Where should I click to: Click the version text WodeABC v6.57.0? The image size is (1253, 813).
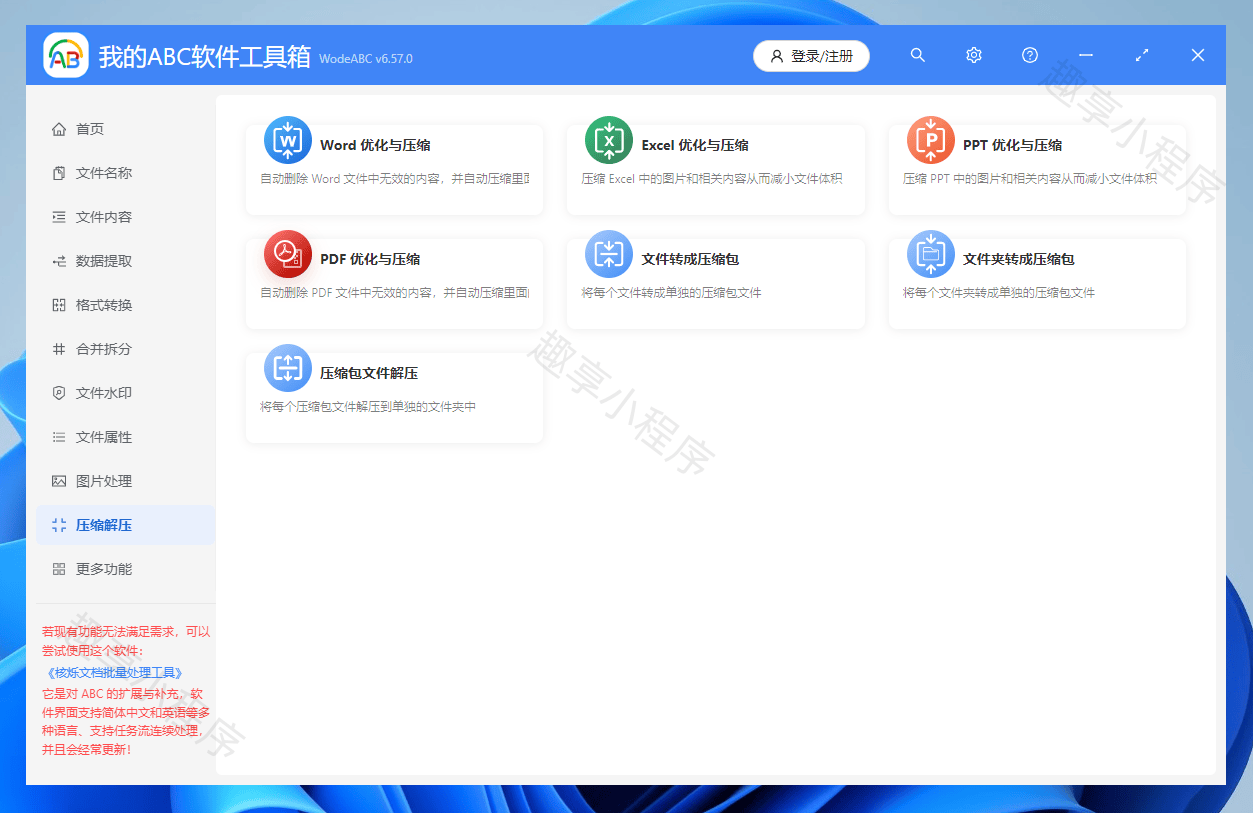pos(366,59)
